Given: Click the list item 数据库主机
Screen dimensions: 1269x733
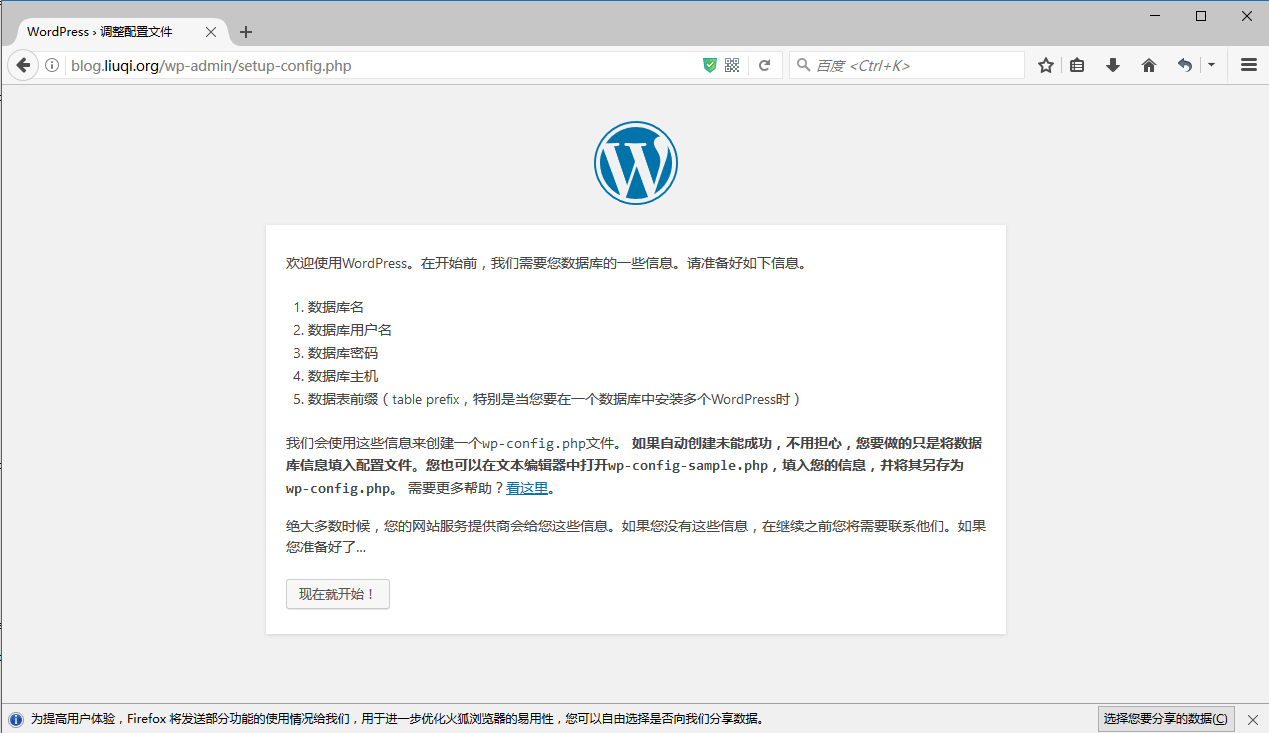Looking at the screenshot, I should coord(343,376).
